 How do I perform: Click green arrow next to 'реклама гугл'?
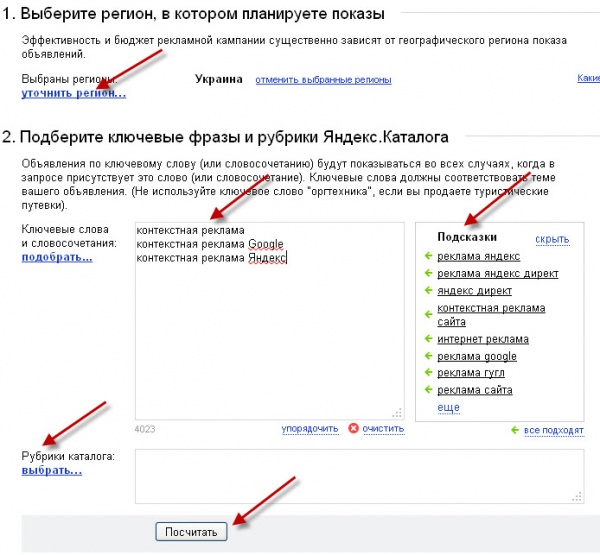coord(429,373)
